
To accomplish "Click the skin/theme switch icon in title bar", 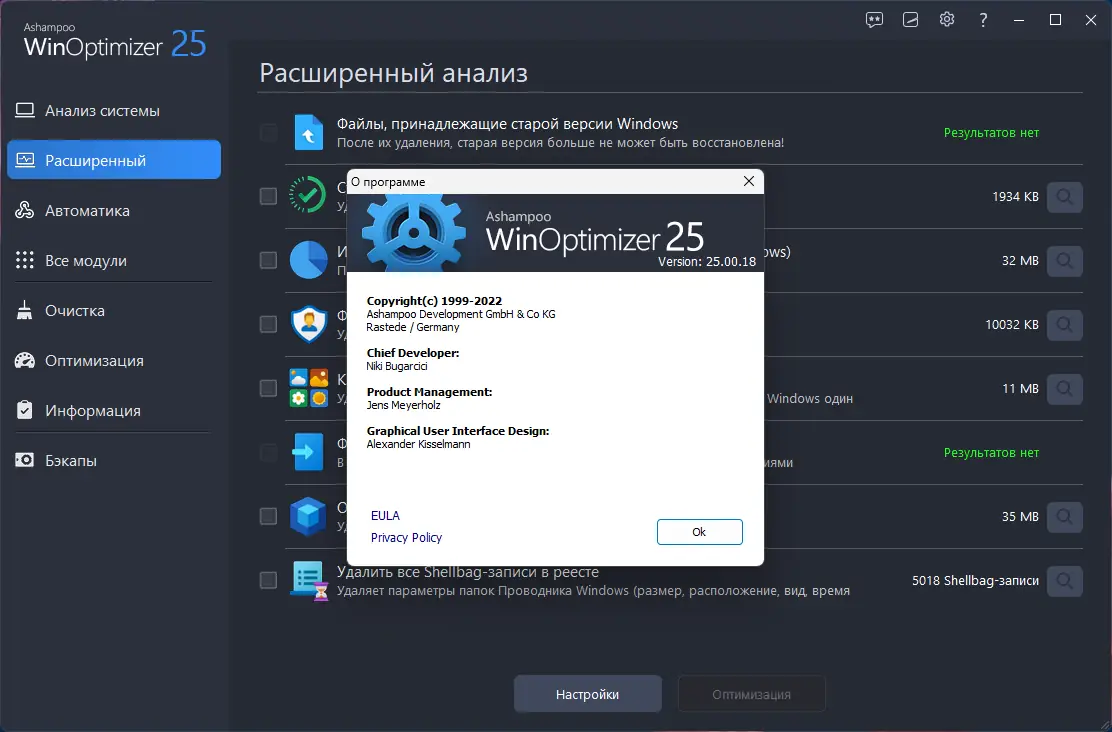I will (911, 20).
